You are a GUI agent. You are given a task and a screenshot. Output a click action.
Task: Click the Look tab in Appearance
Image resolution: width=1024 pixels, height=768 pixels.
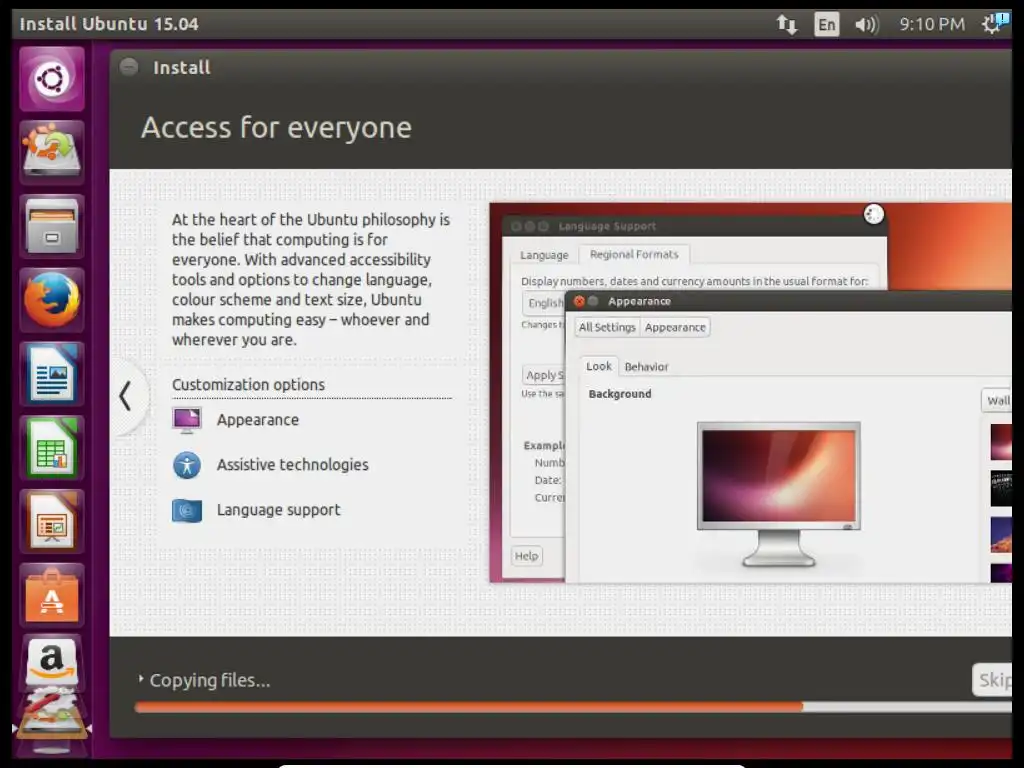coord(599,366)
